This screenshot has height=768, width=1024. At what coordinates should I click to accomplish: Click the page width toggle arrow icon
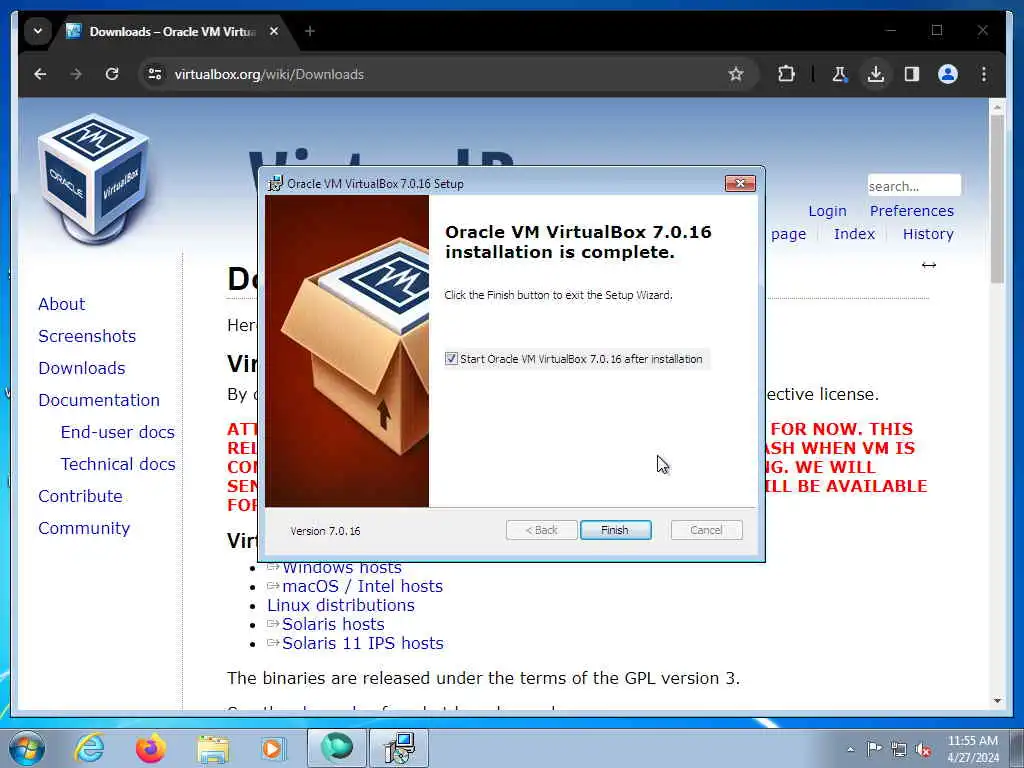coord(929,265)
